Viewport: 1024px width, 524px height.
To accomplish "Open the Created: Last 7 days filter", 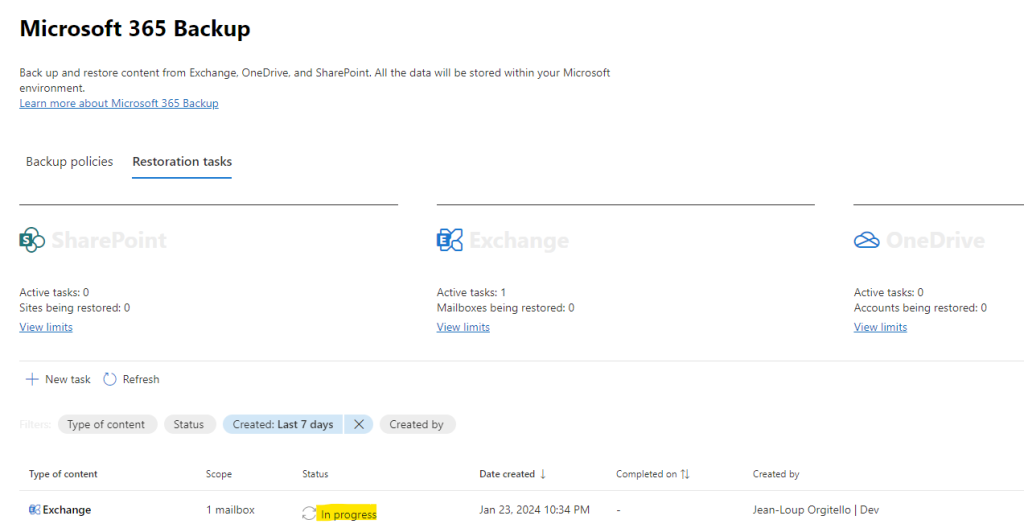I will [x=283, y=425].
